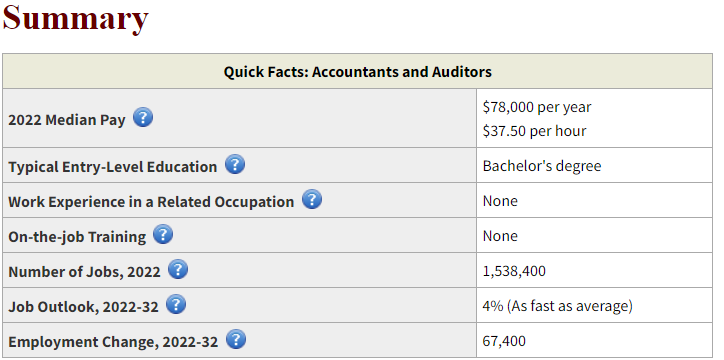Viewport: 724px width, 360px height.
Task: Click the 1,538,400 jobs value
Action: (514, 271)
